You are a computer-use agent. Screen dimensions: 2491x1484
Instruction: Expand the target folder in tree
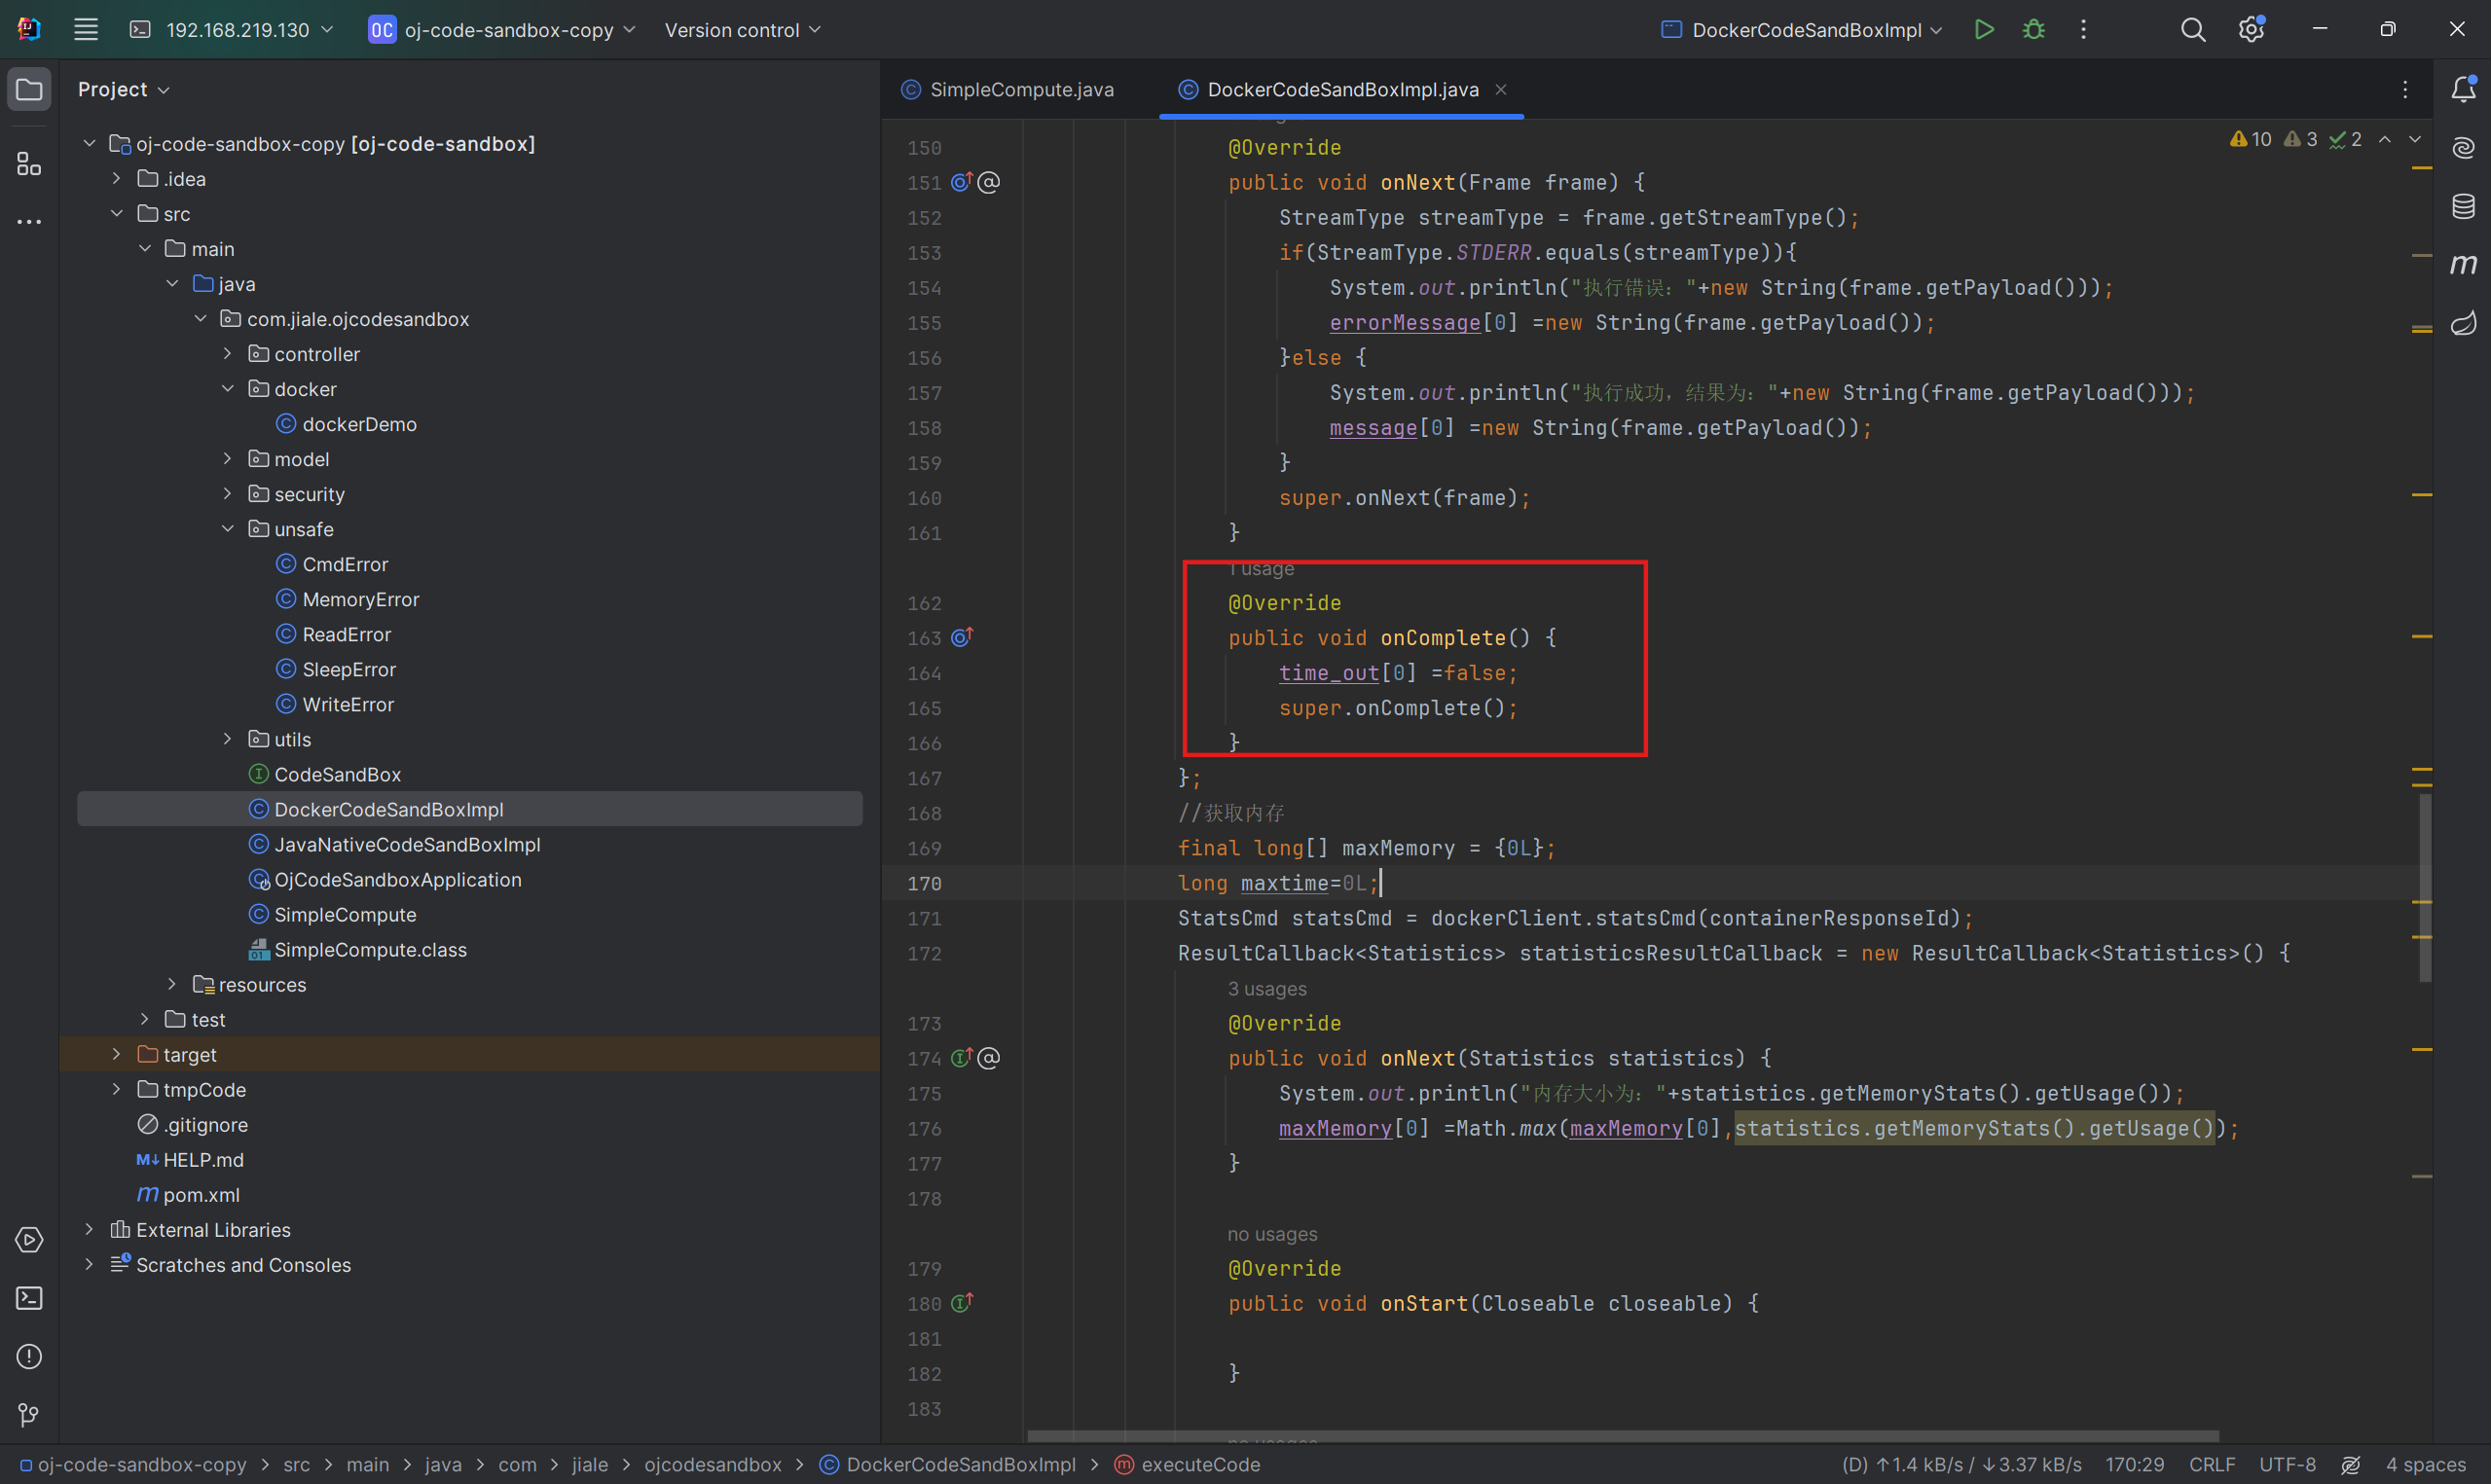pyautogui.click(x=116, y=1055)
